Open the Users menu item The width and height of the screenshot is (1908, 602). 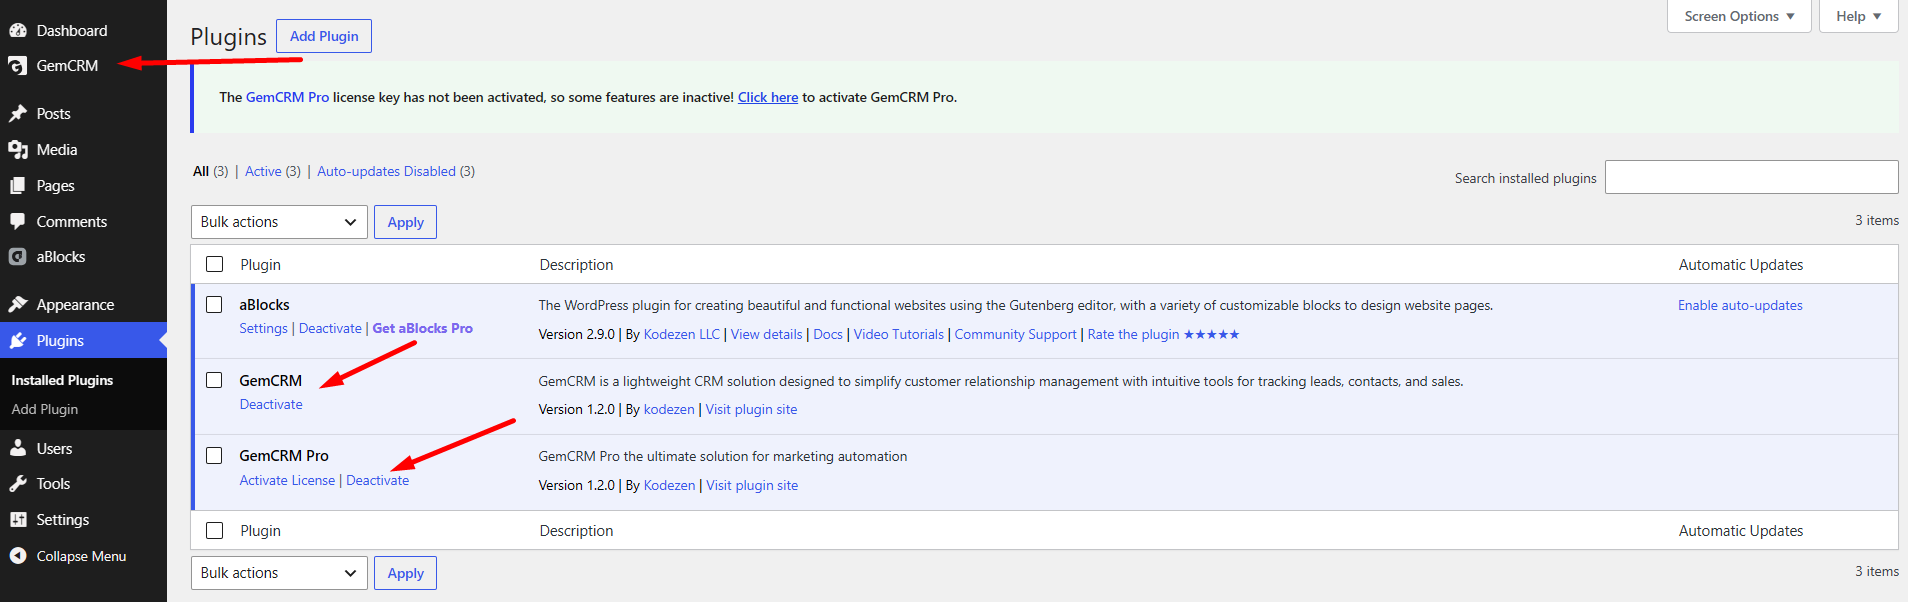(54, 449)
